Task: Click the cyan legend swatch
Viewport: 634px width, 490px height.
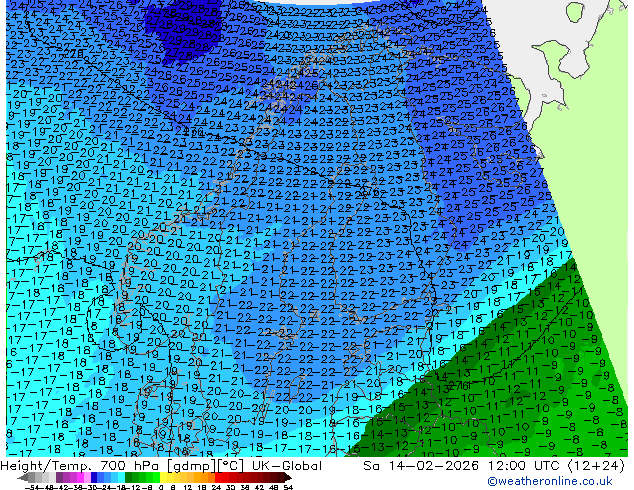Action: 121,478
